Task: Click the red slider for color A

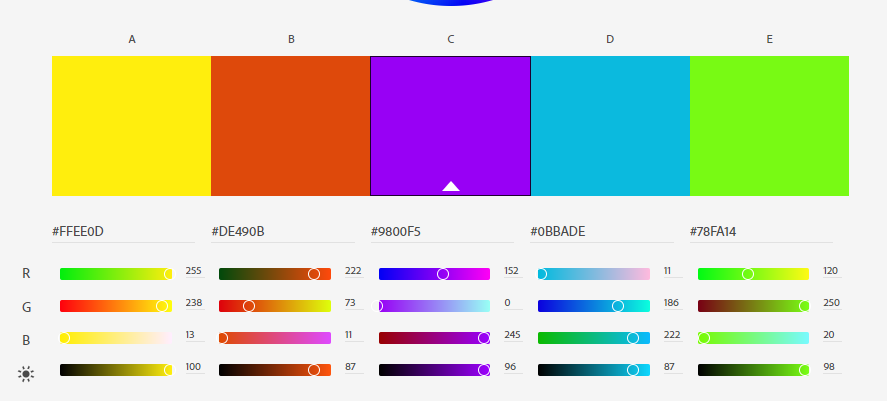Action: (116, 274)
